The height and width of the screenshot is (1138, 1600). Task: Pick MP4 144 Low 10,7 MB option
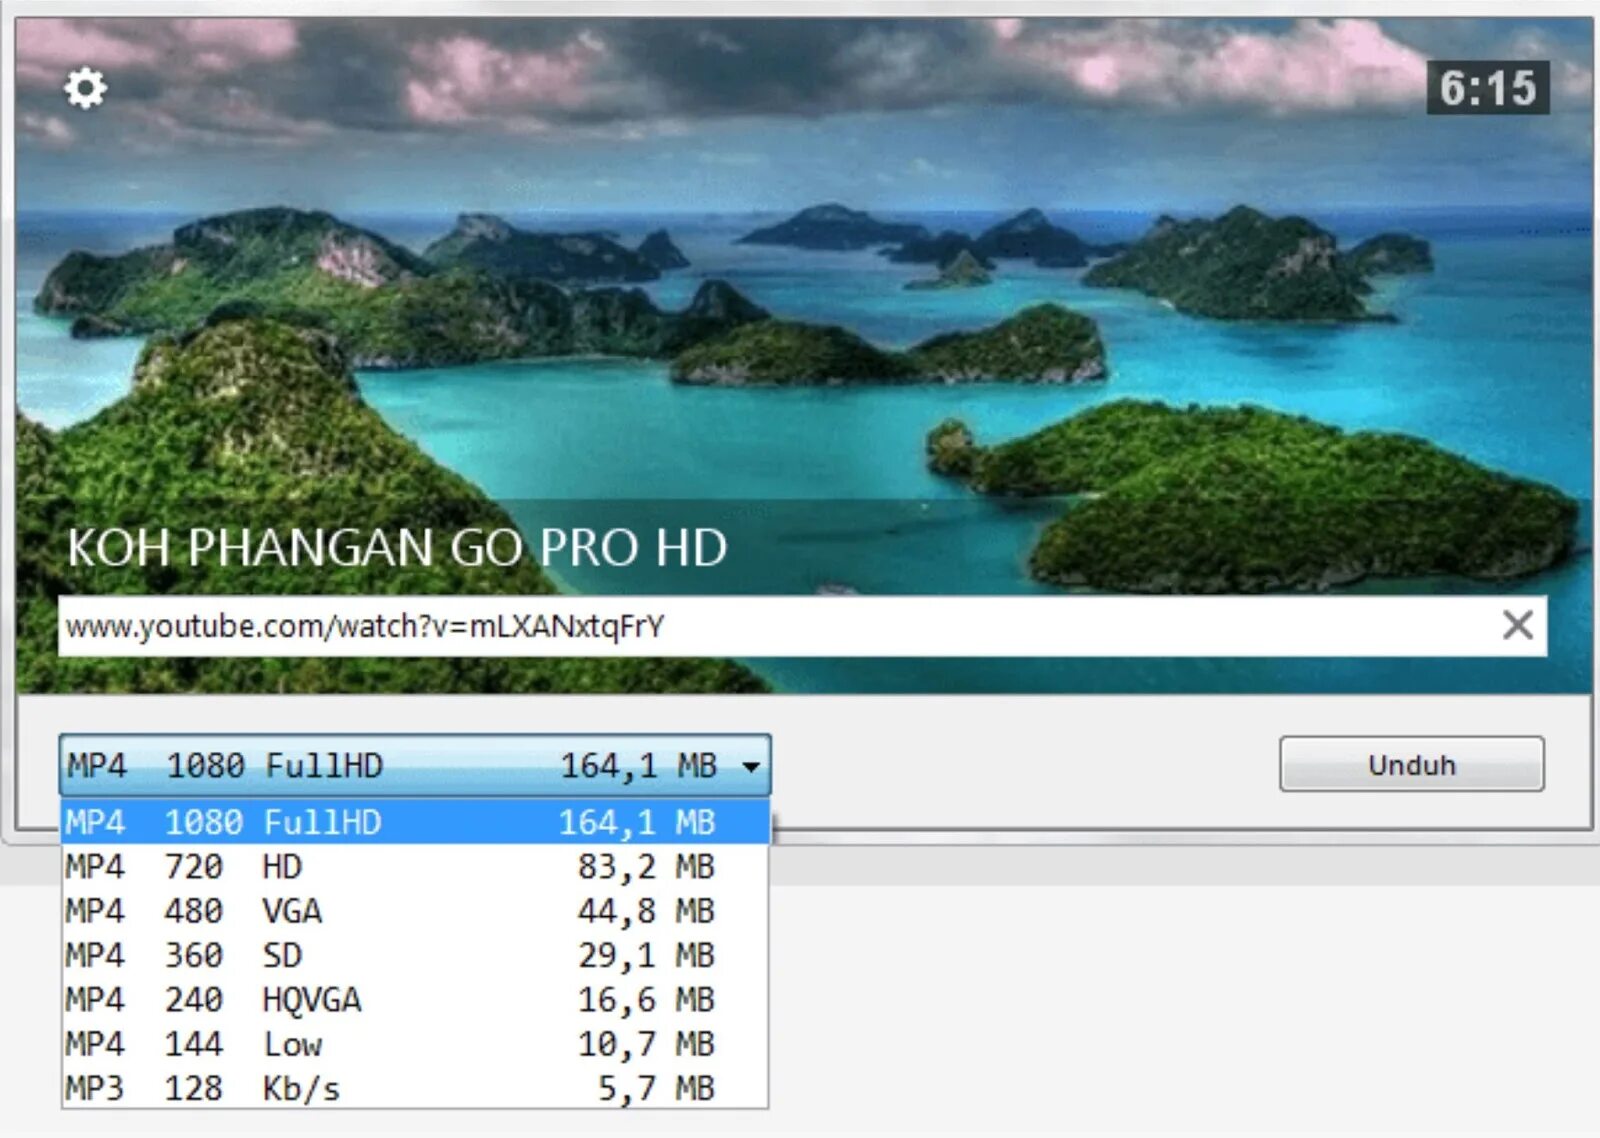click(x=415, y=1044)
